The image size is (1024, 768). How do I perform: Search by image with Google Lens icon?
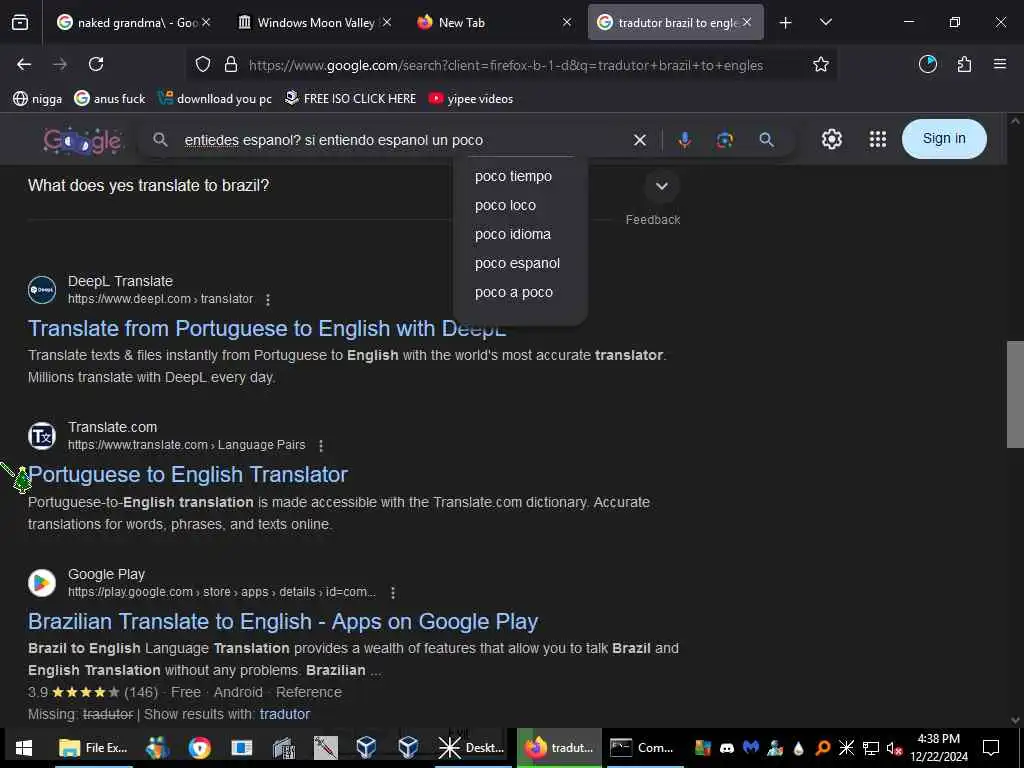724,140
